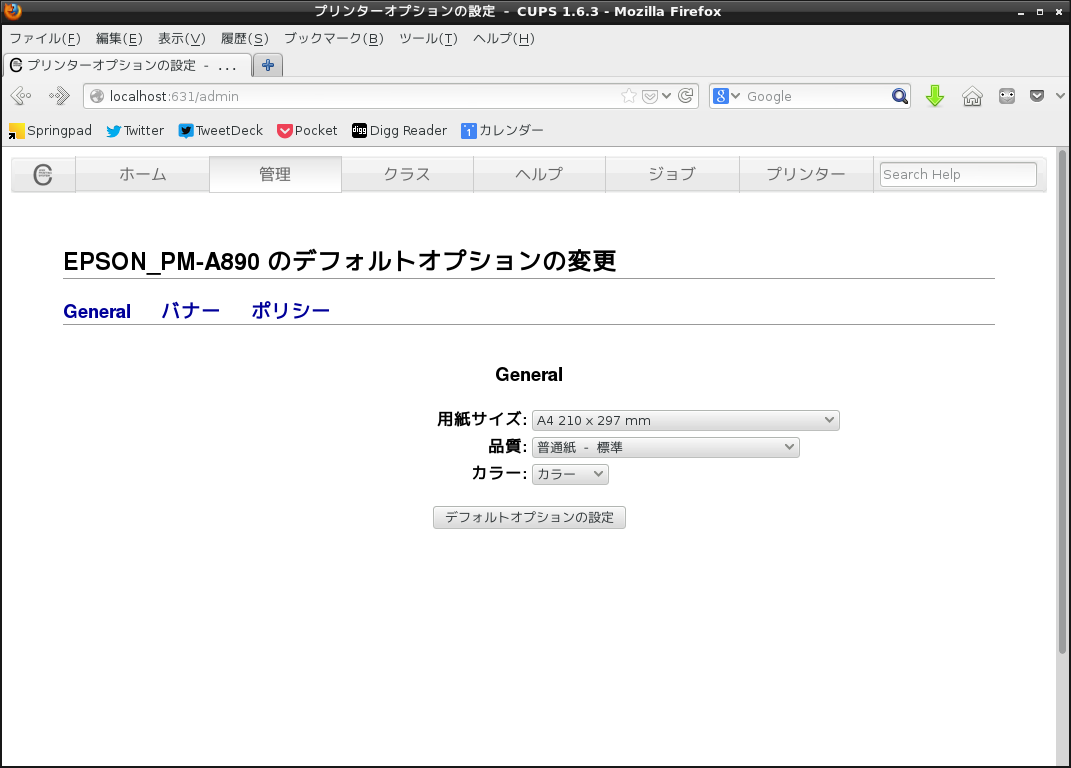
Task: Switch to the ジョブ navigation tab
Action: 672,175
